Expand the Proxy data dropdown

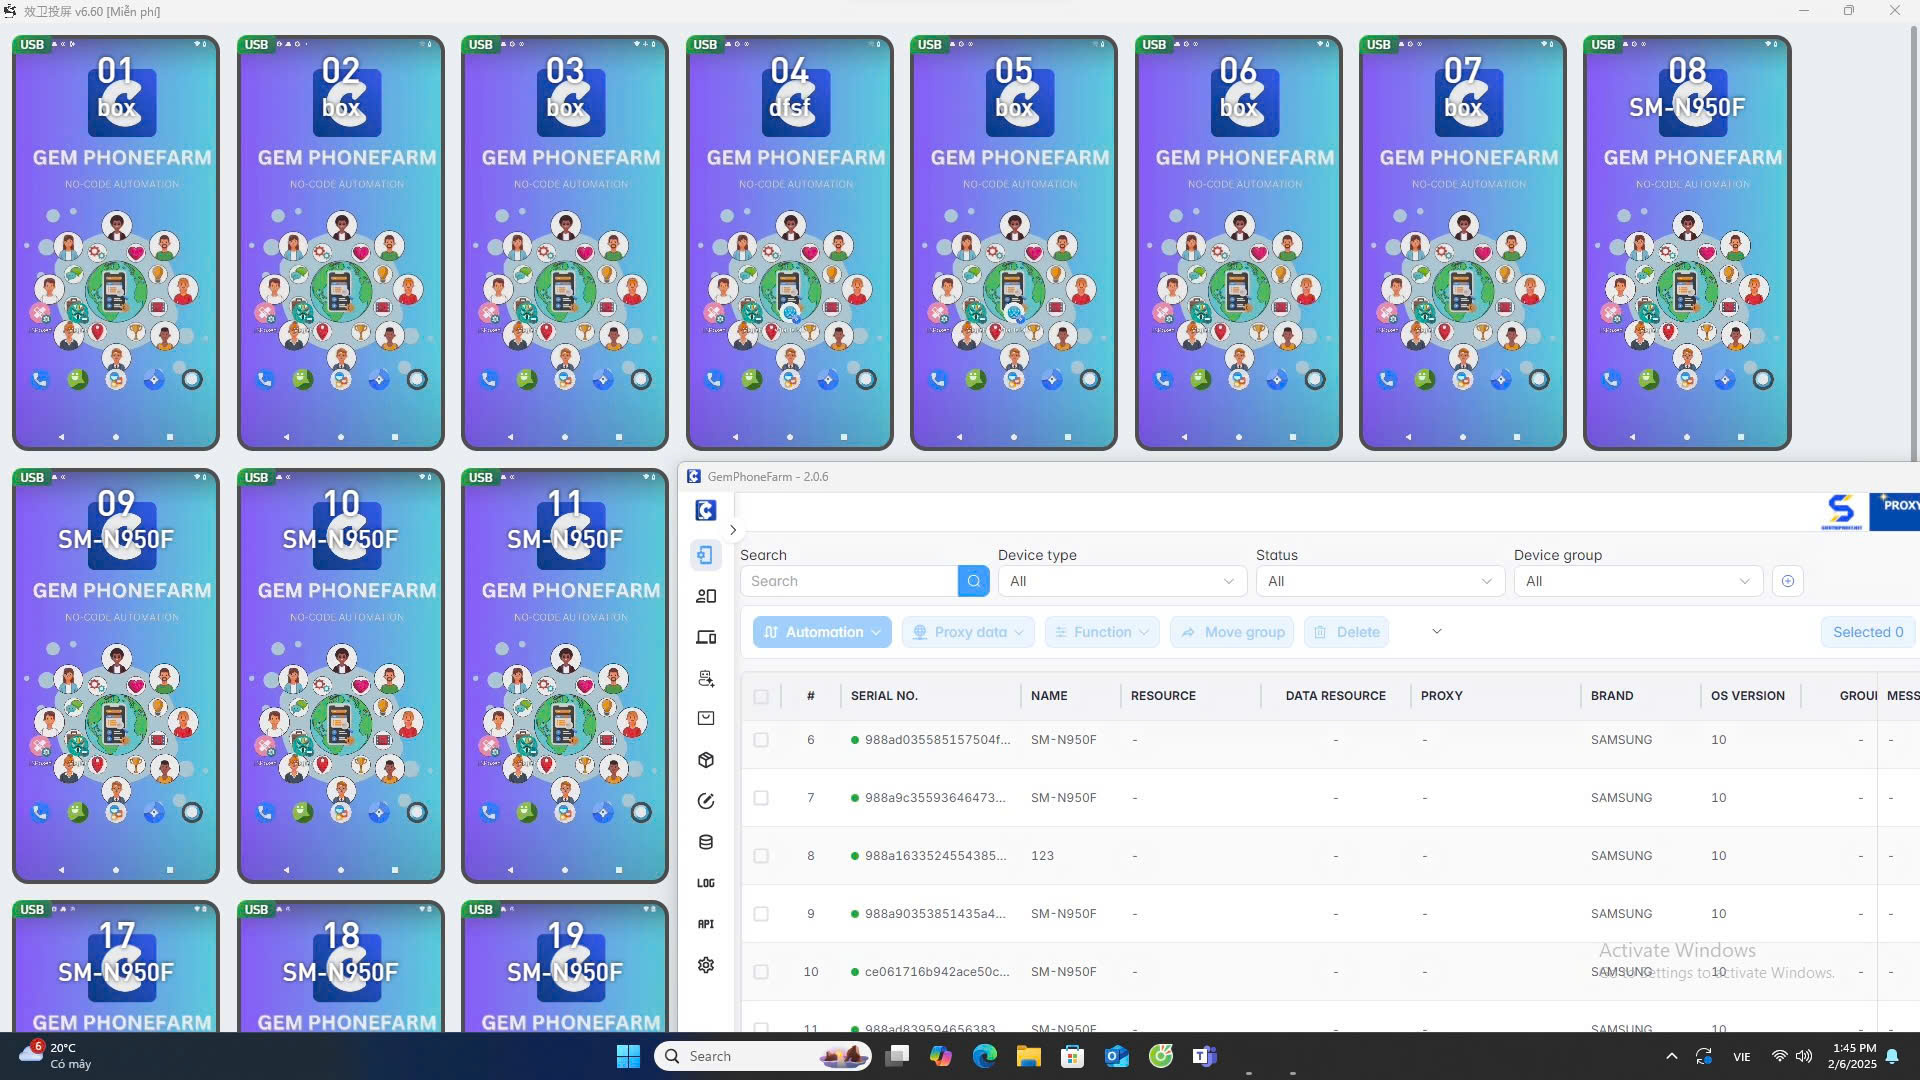(x=968, y=632)
